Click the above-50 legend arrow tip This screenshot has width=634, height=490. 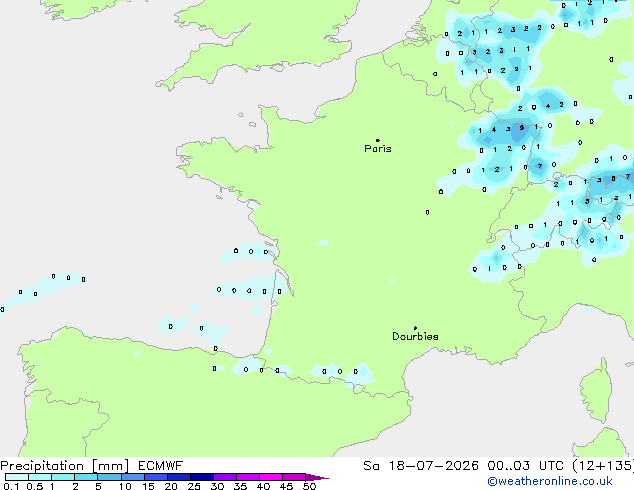pyautogui.click(x=317, y=477)
